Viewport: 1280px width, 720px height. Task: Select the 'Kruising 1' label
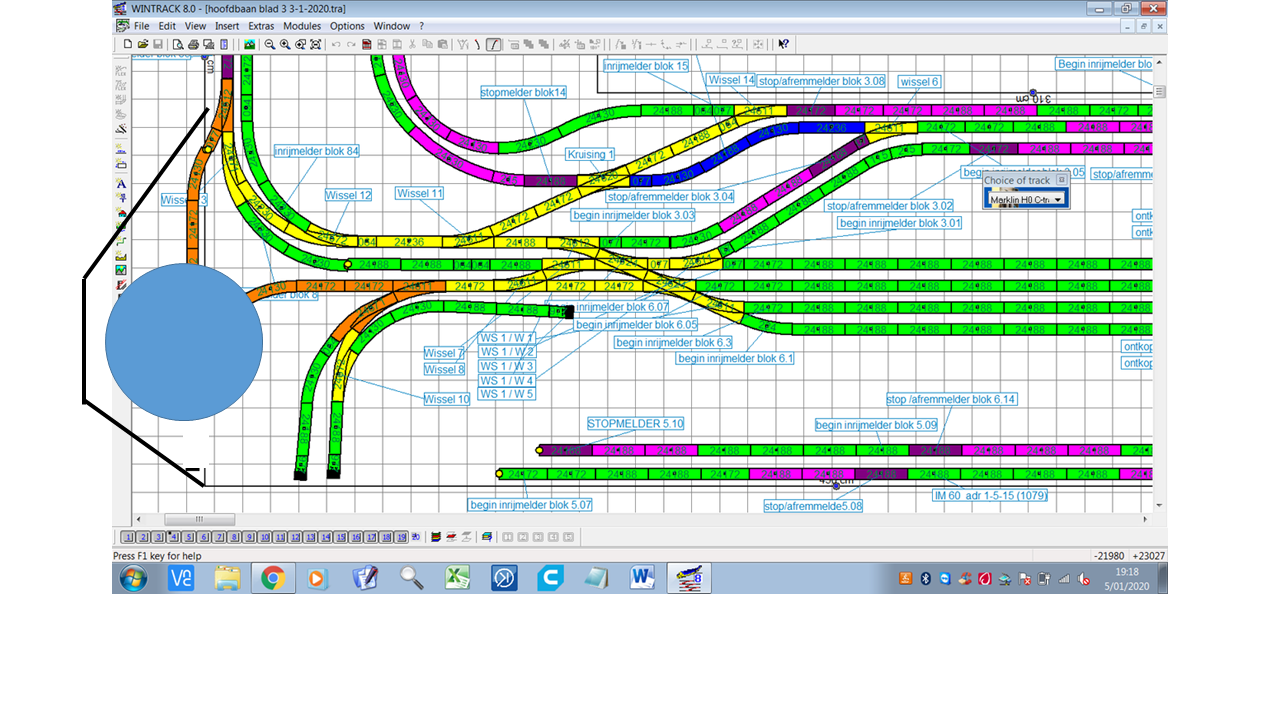tap(590, 154)
